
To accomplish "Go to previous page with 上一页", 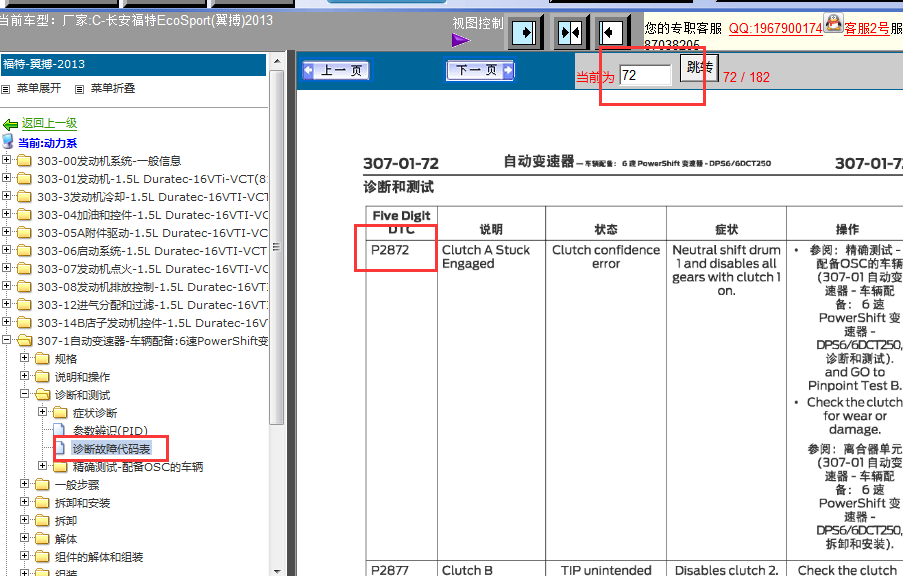I will (x=336, y=71).
